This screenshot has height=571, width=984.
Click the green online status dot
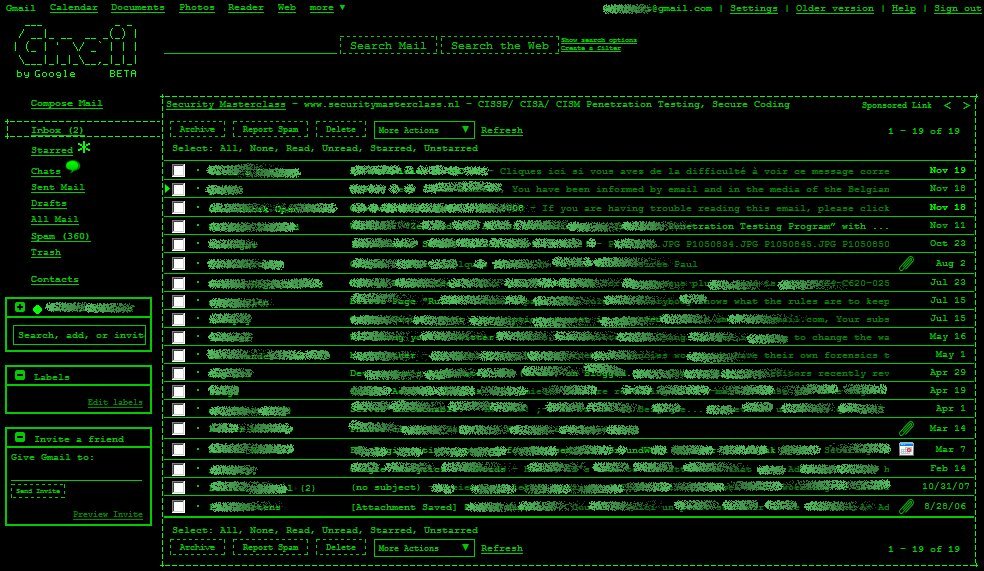(x=38, y=309)
